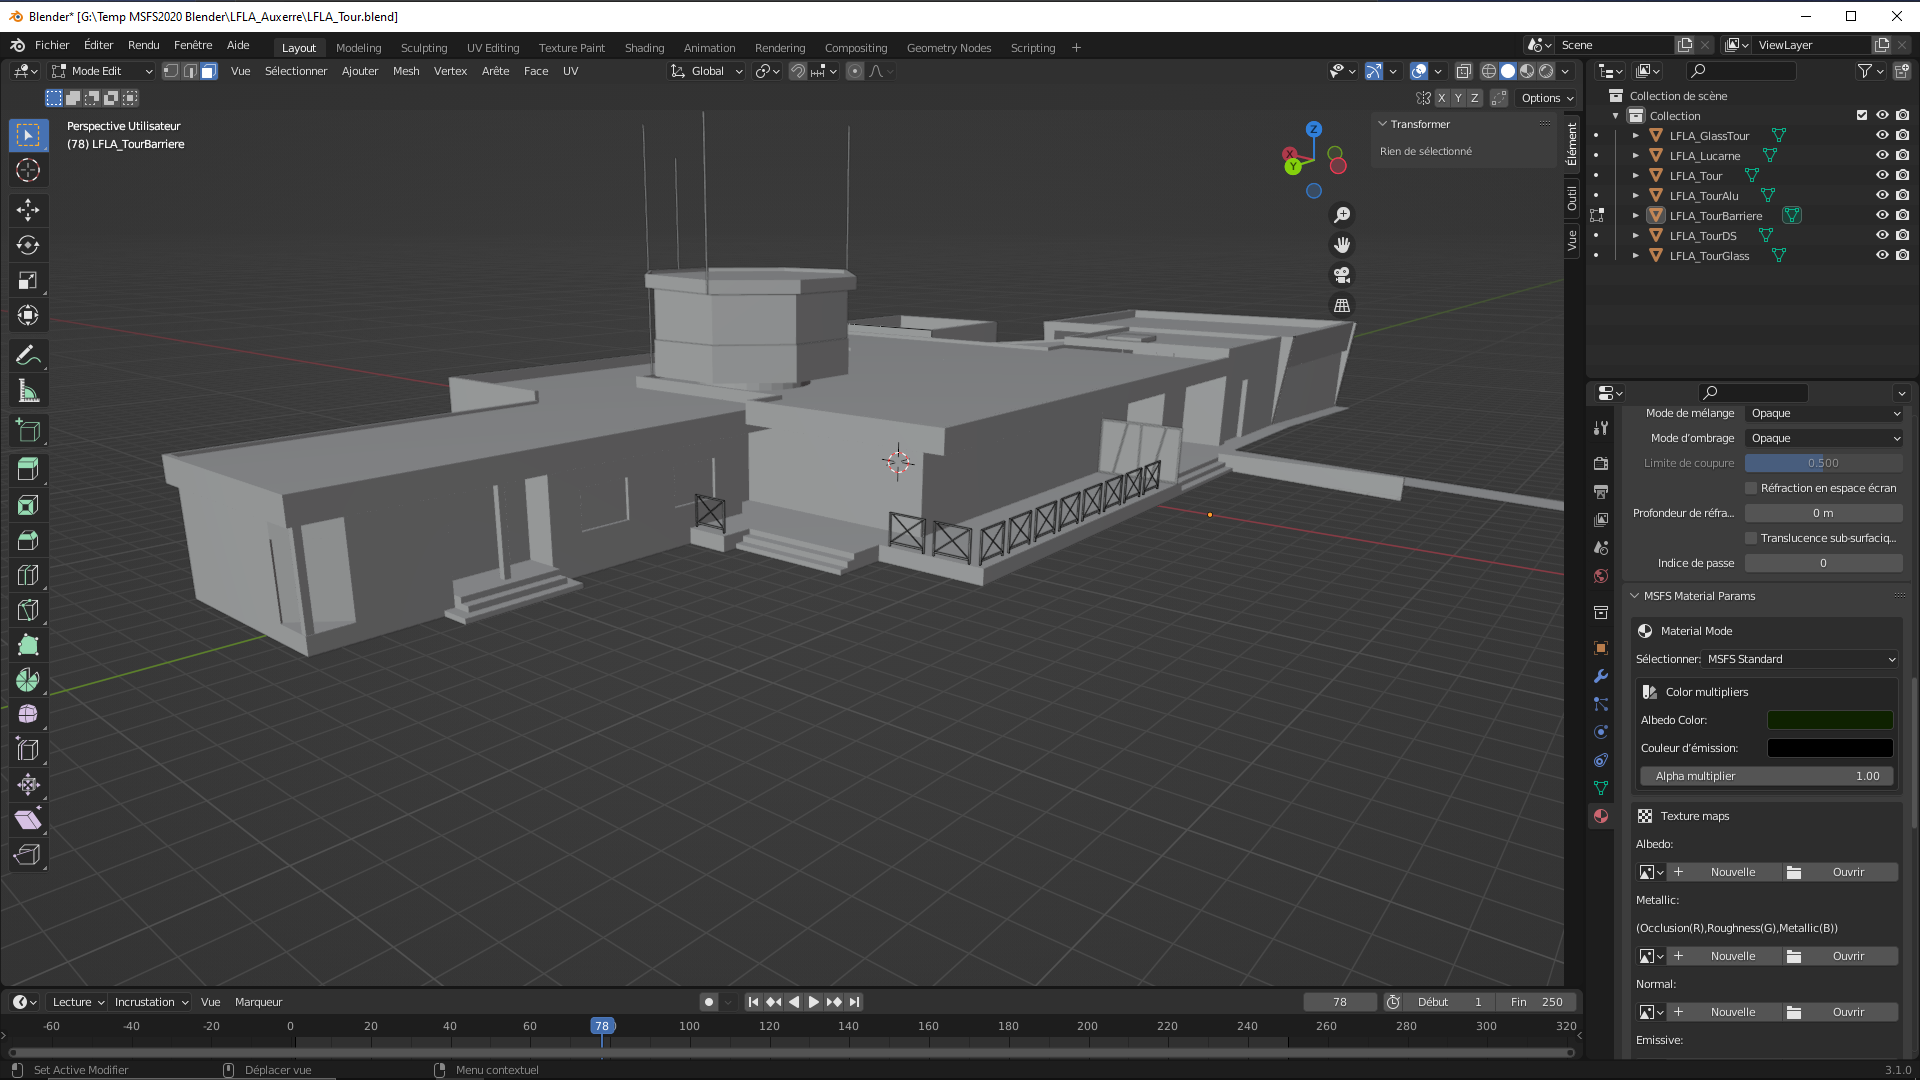Toggle perspective/orthographic grid icon
This screenshot has height=1080, width=1920.
1342,305
